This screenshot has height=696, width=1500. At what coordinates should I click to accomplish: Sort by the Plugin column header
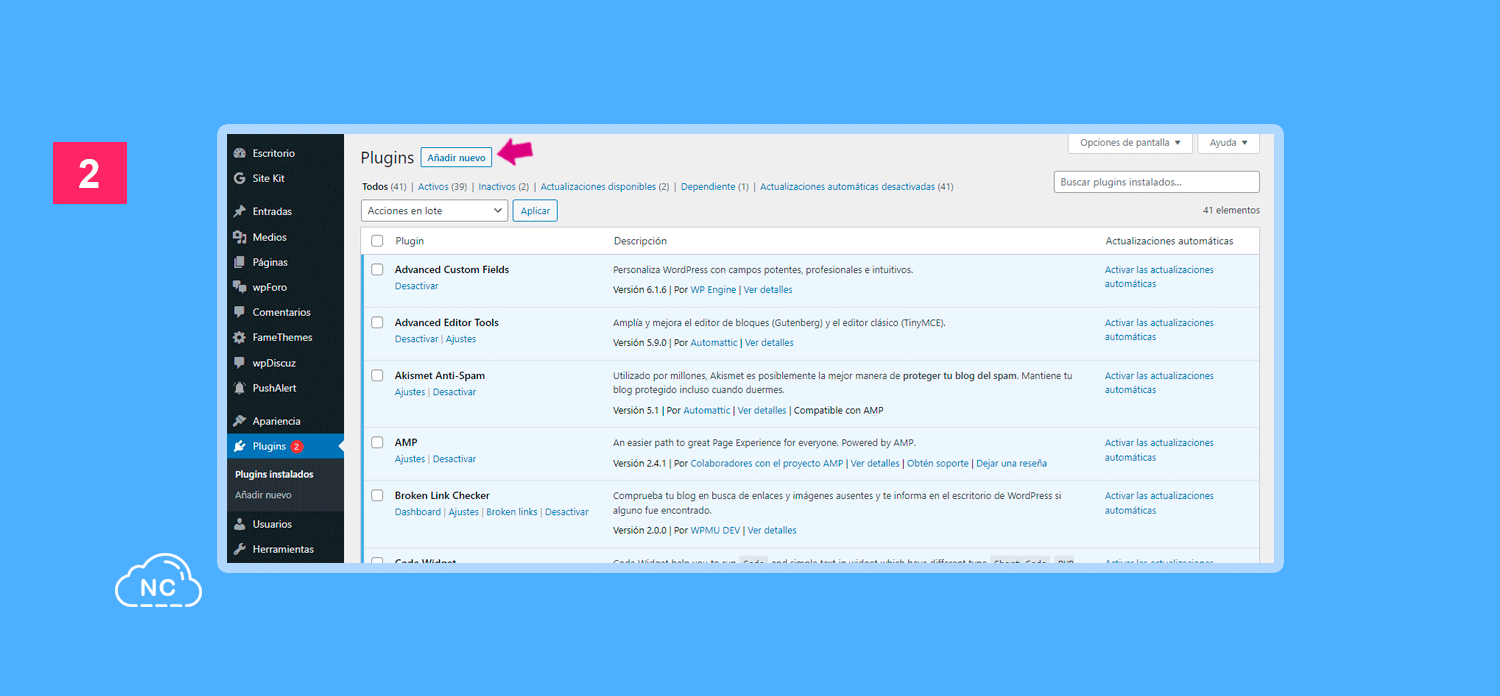click(410, 241)
